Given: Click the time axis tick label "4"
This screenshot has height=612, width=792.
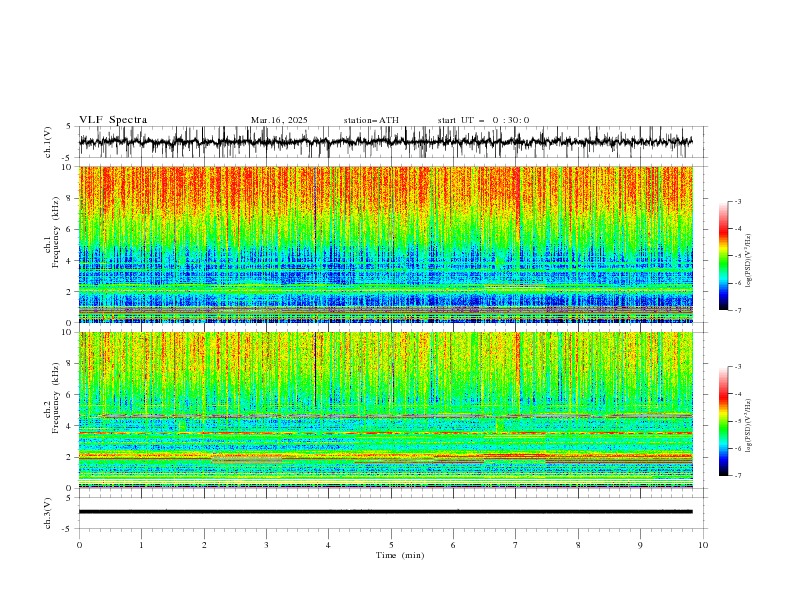Looking at the screenshot, I should point(328,545).
